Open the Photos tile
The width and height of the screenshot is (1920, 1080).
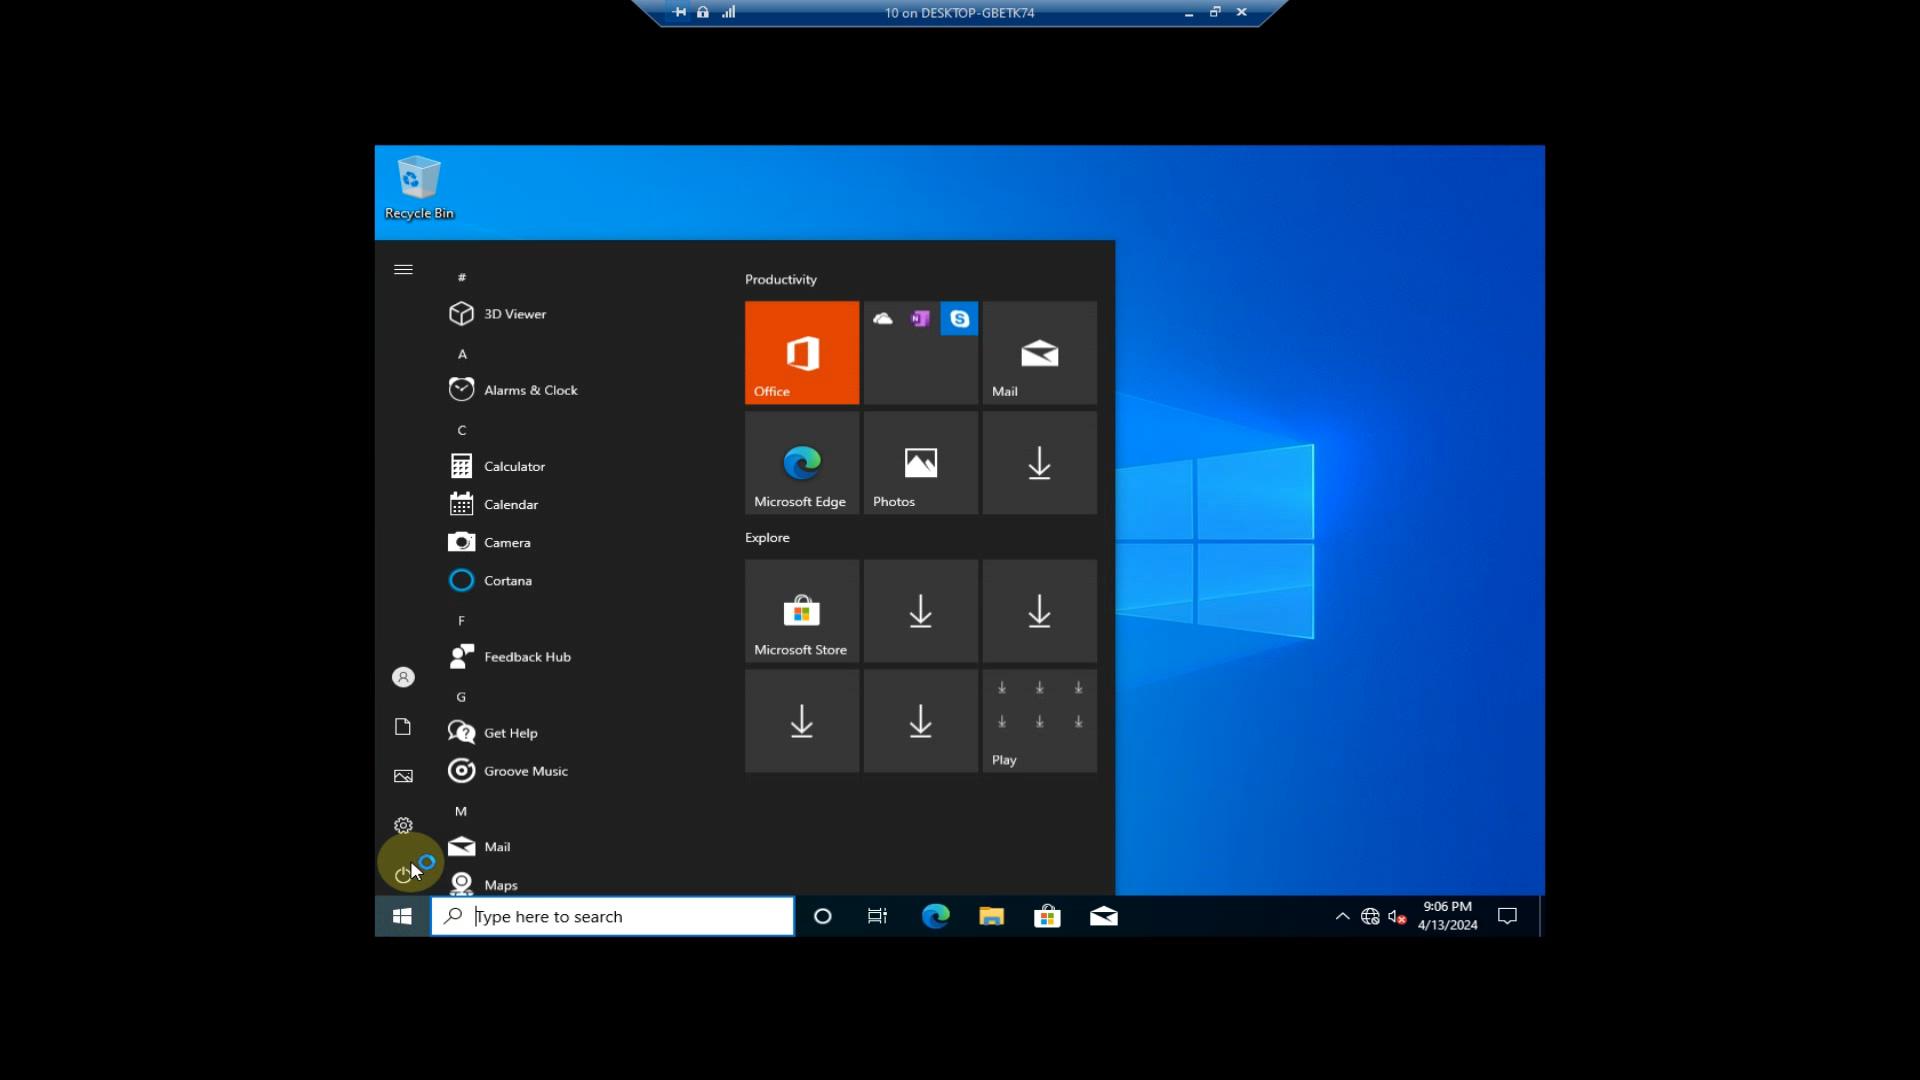921,463
